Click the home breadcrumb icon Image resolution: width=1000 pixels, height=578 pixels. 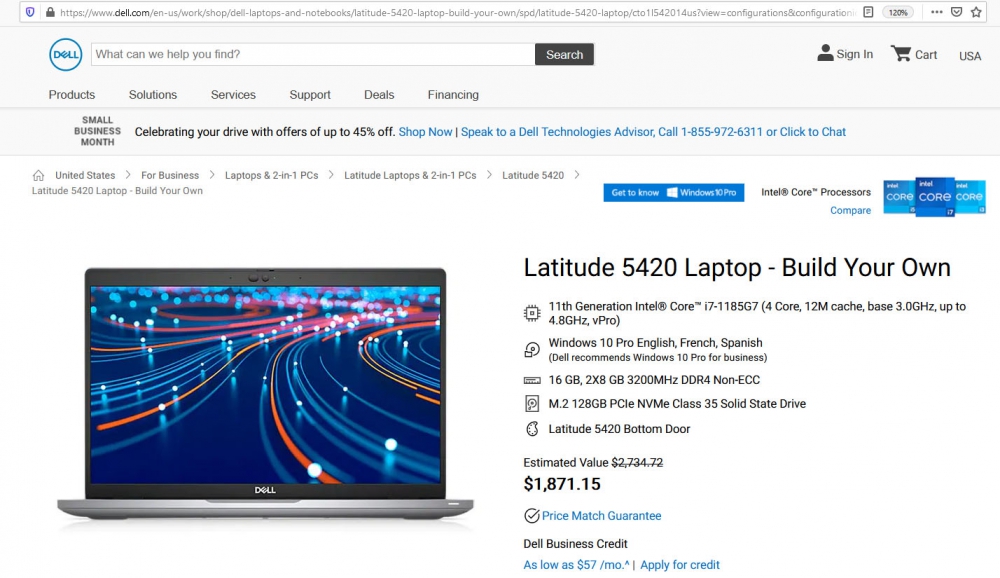pyautogui.click(x=38, y=175)
